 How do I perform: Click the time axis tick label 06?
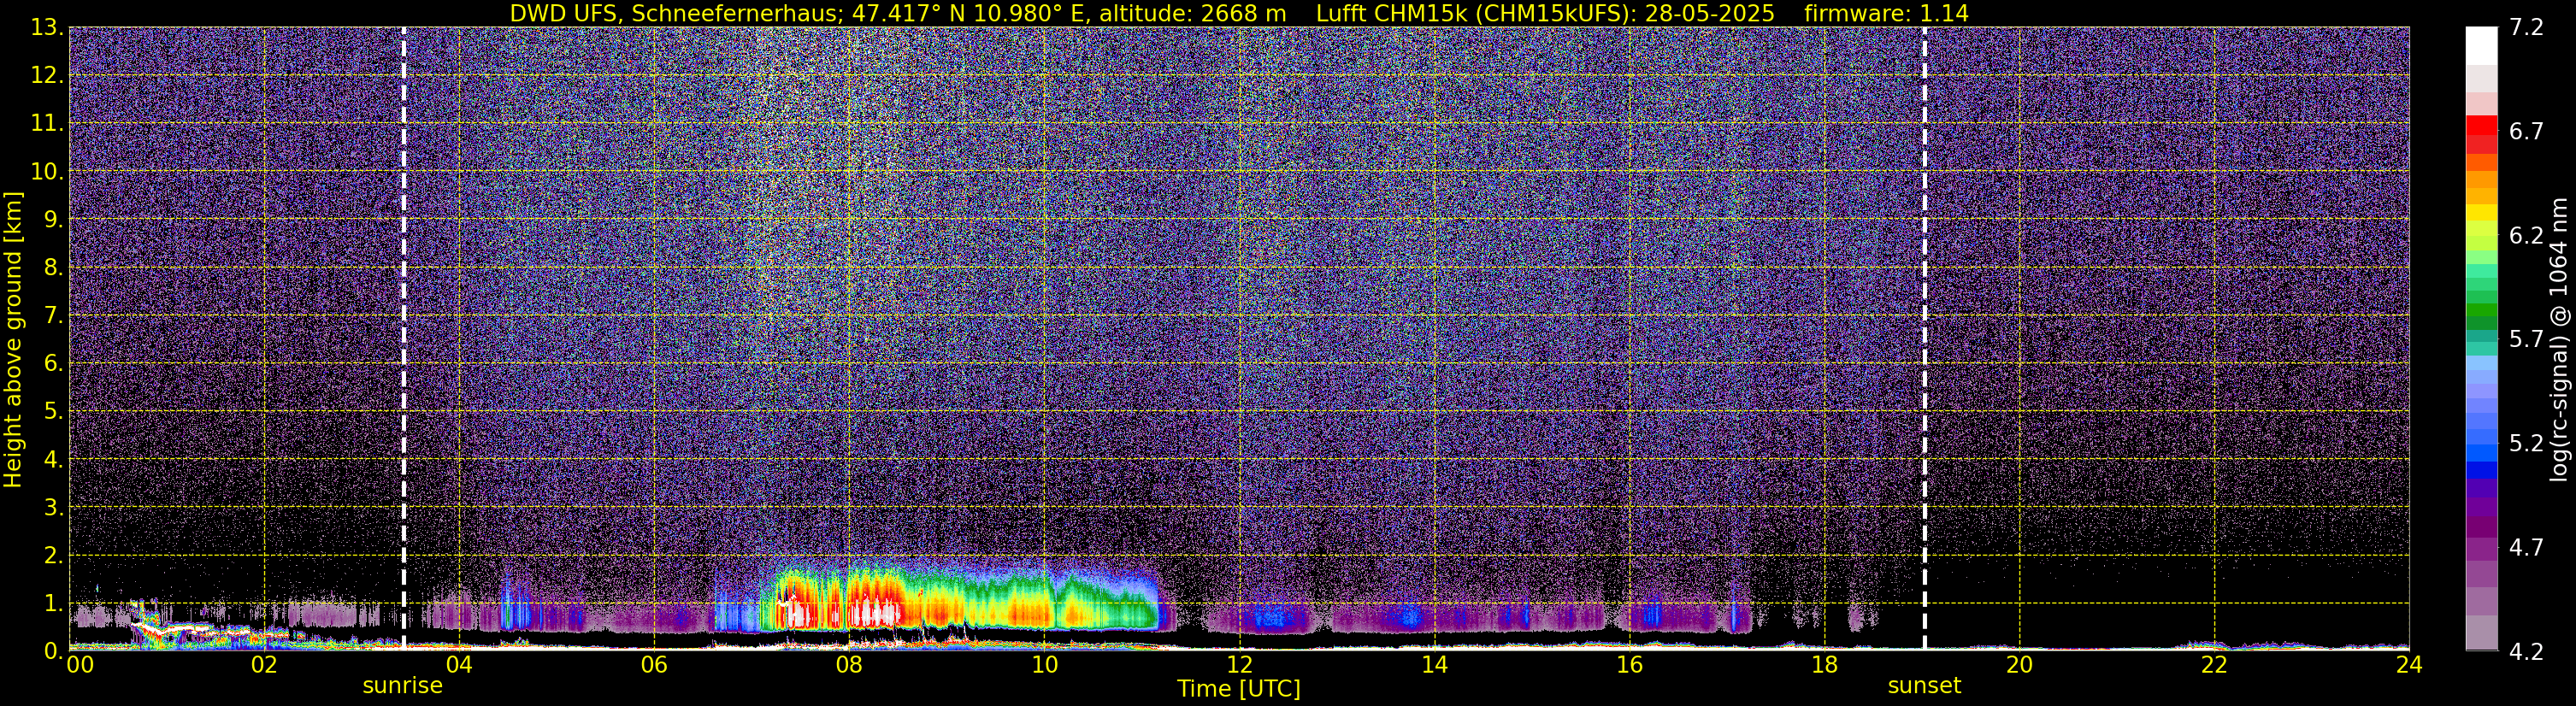[x=654, y=665]
